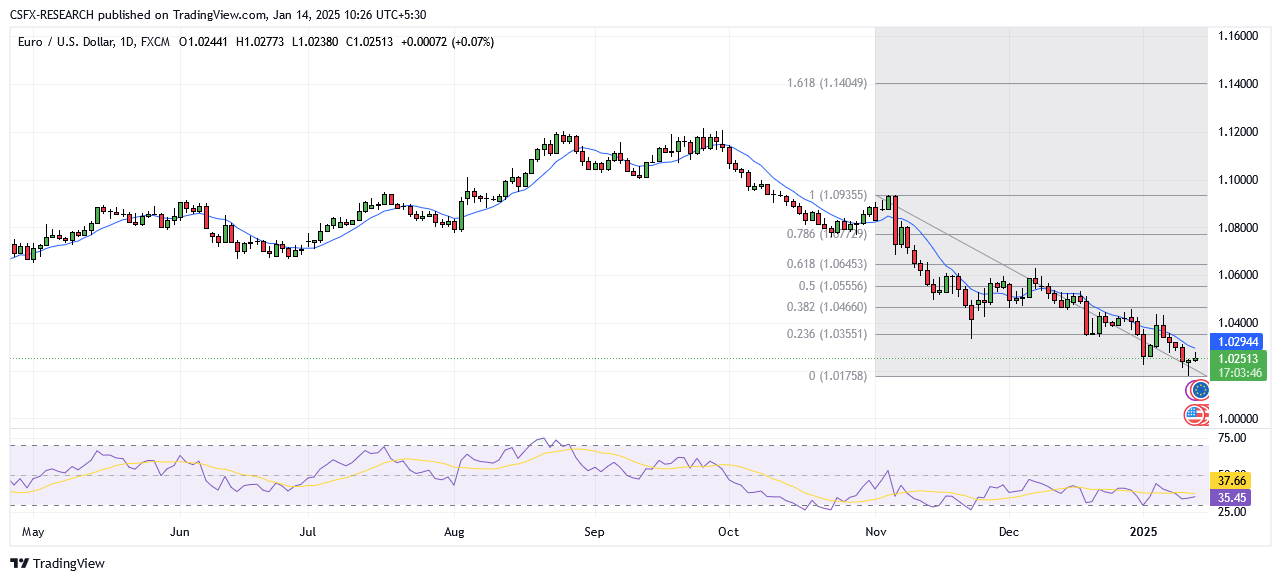1281x581 pixels.
Task: Click the Euro flag event icon
Action: click(x=1197, y=391)
